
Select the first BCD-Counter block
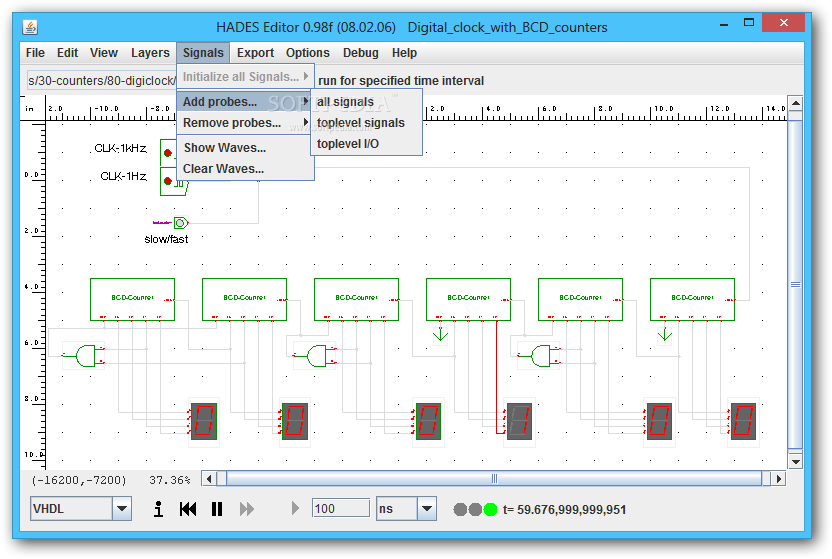(132, 299)
